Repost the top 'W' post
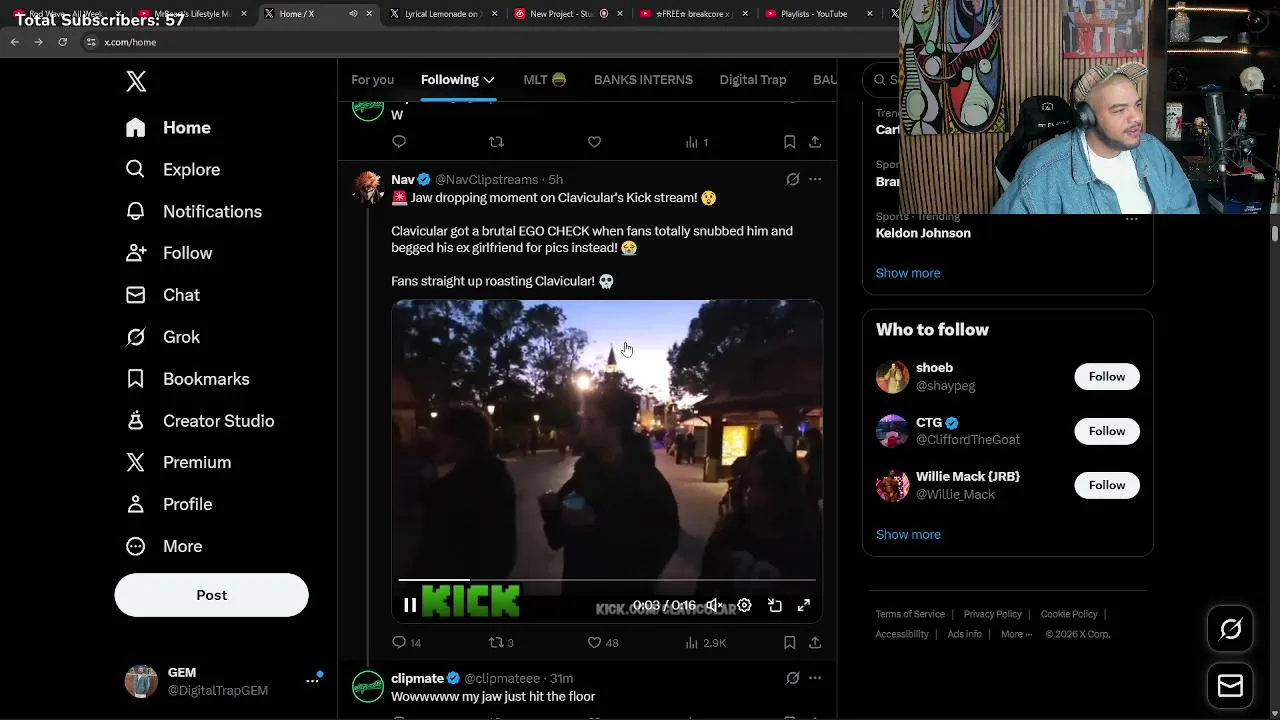This screenshot has height=720, width=1280. (x=495, y=142)
